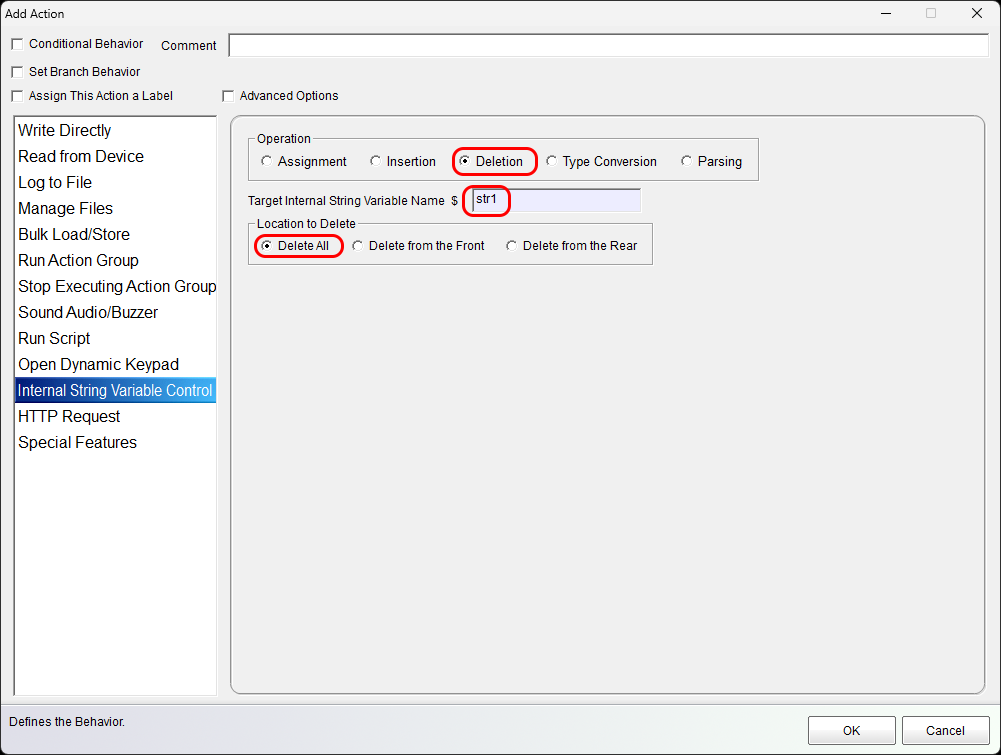1001x755 pixels.
Task: Select the Assignment operation radio button
Action: point(266,161)
